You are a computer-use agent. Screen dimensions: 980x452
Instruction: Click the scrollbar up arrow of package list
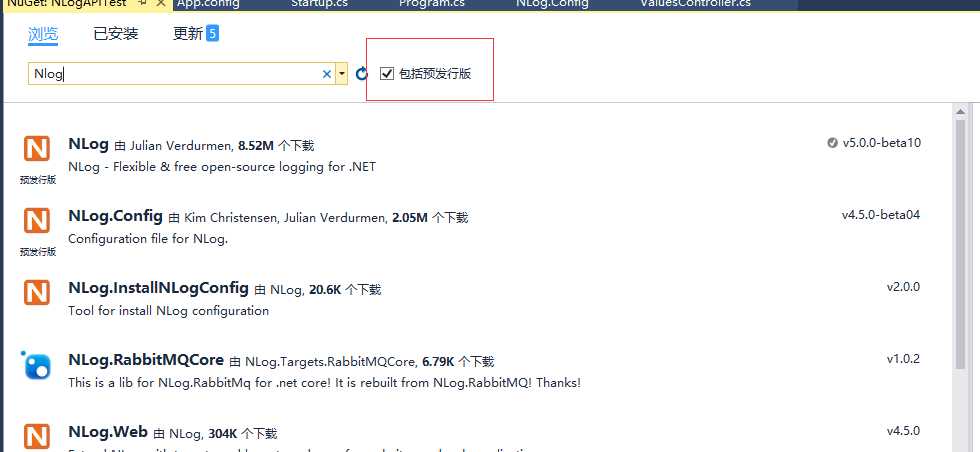click(961, 111)
